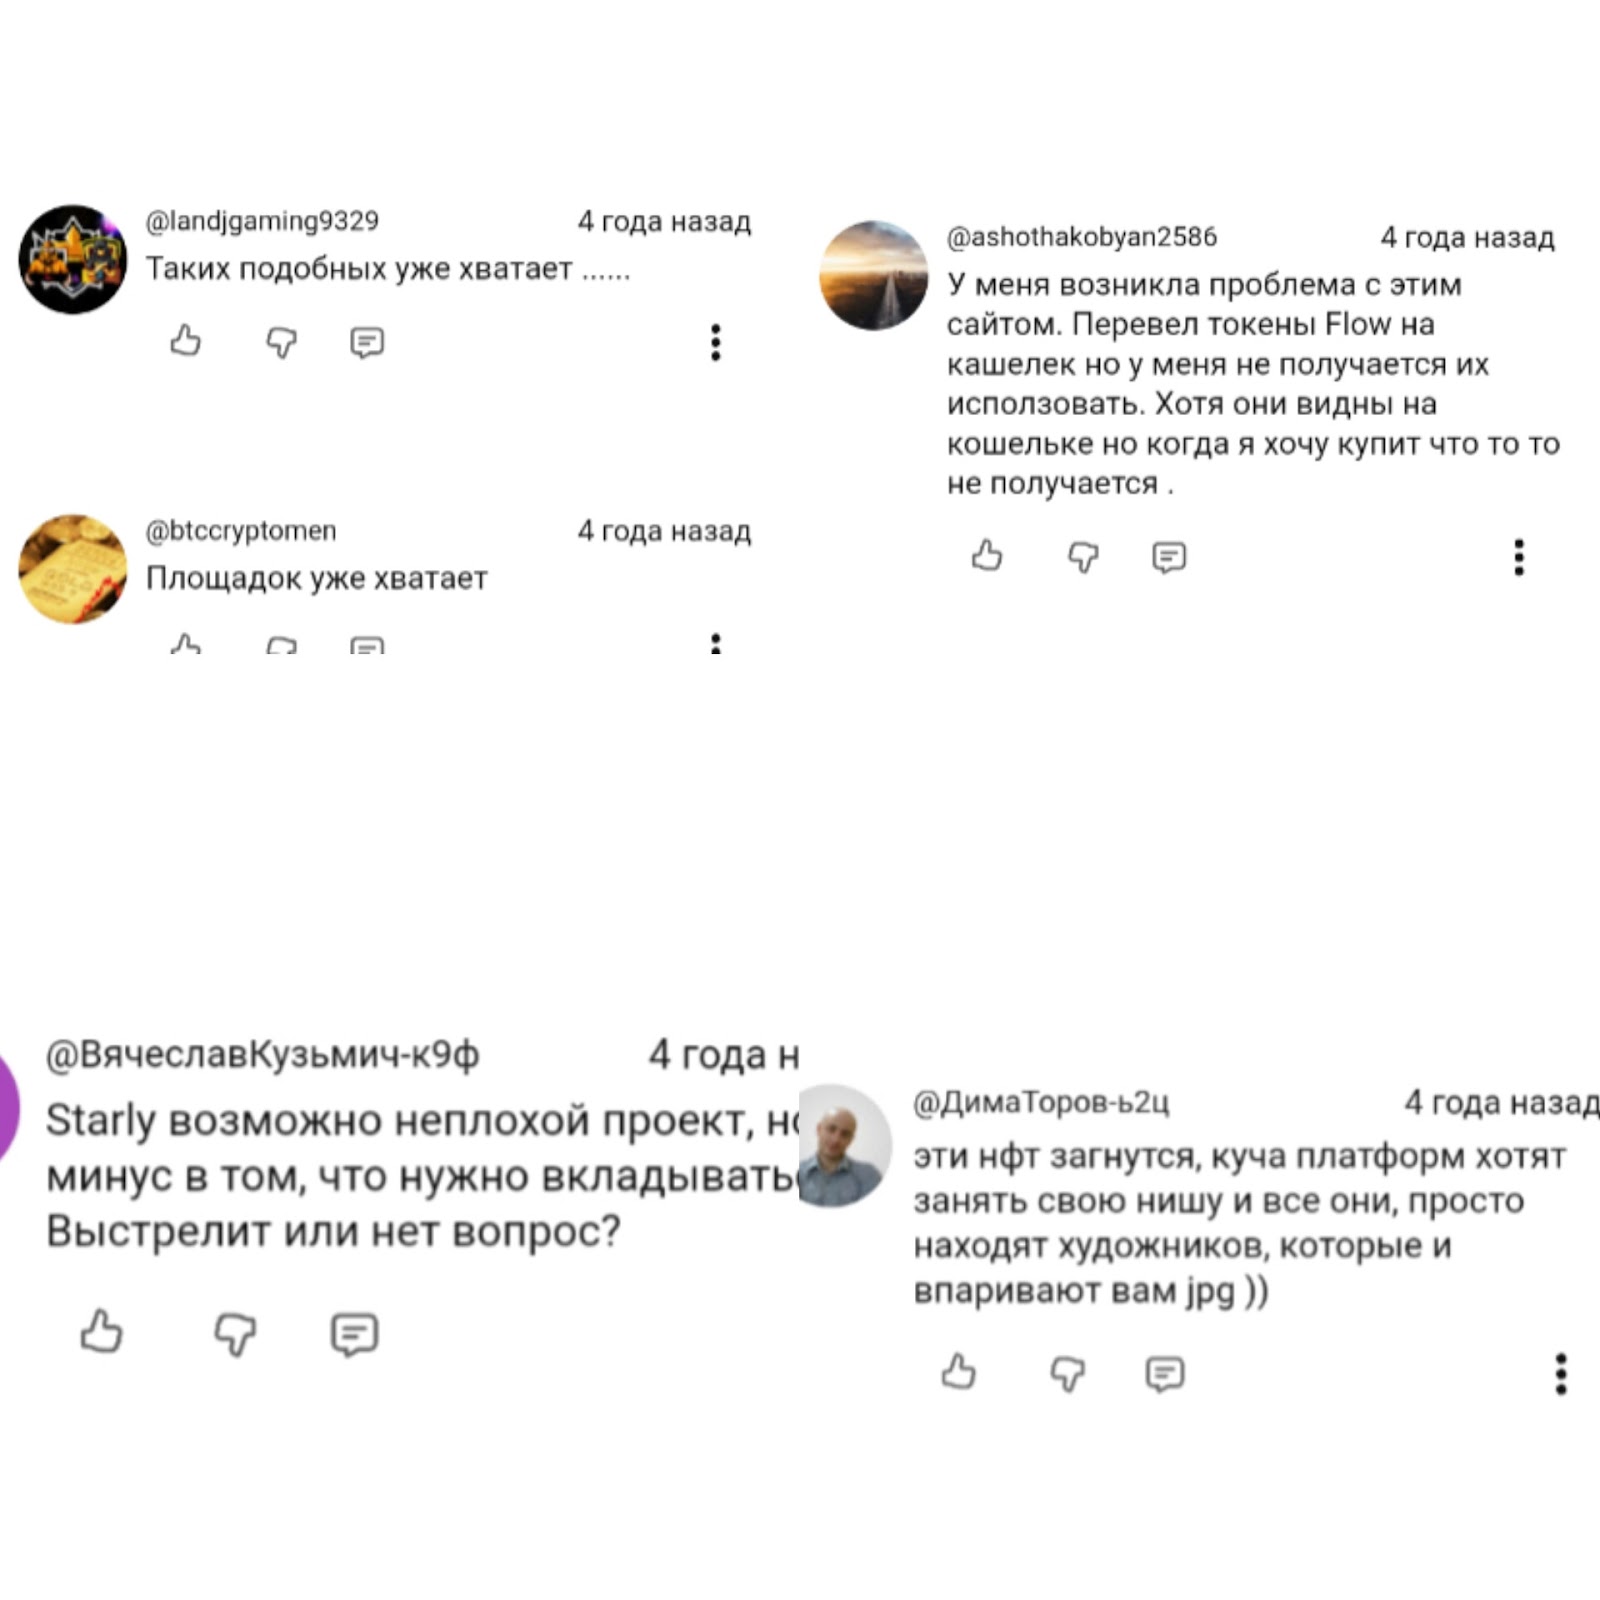Click the @landjgaming9329 profile avatar
Viewport: 1600px width, 1600px height.
click(73, 259)
